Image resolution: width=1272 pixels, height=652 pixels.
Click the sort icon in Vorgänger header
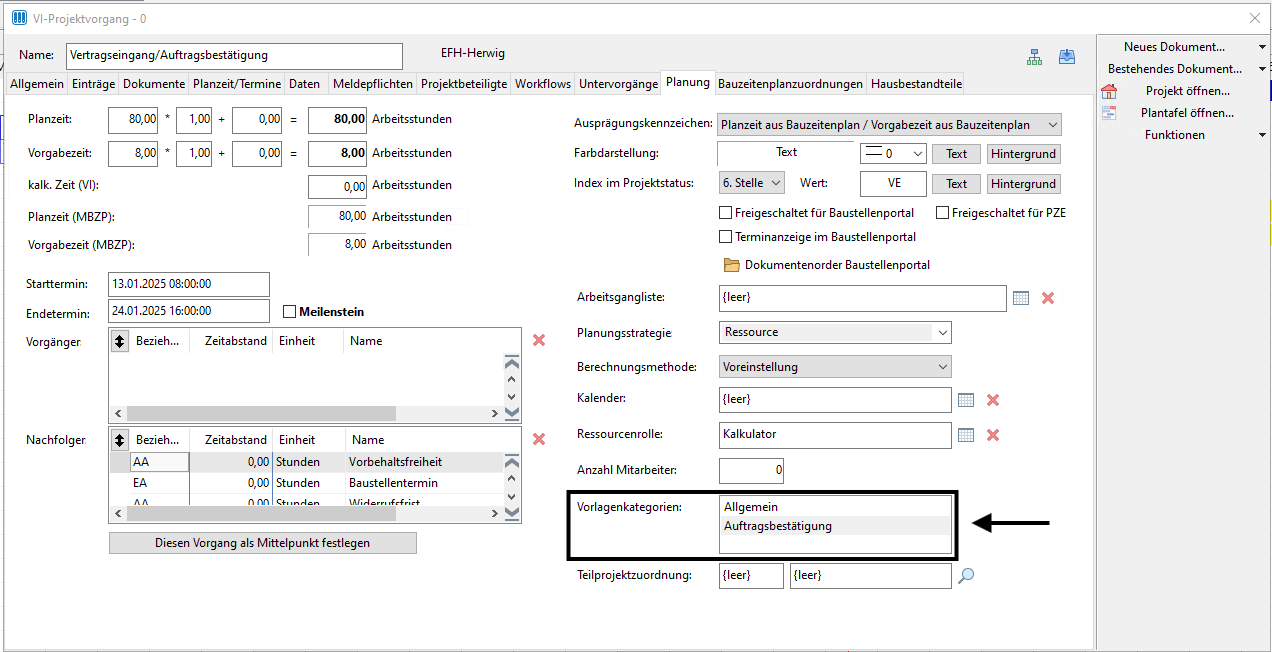pos(120,341)
